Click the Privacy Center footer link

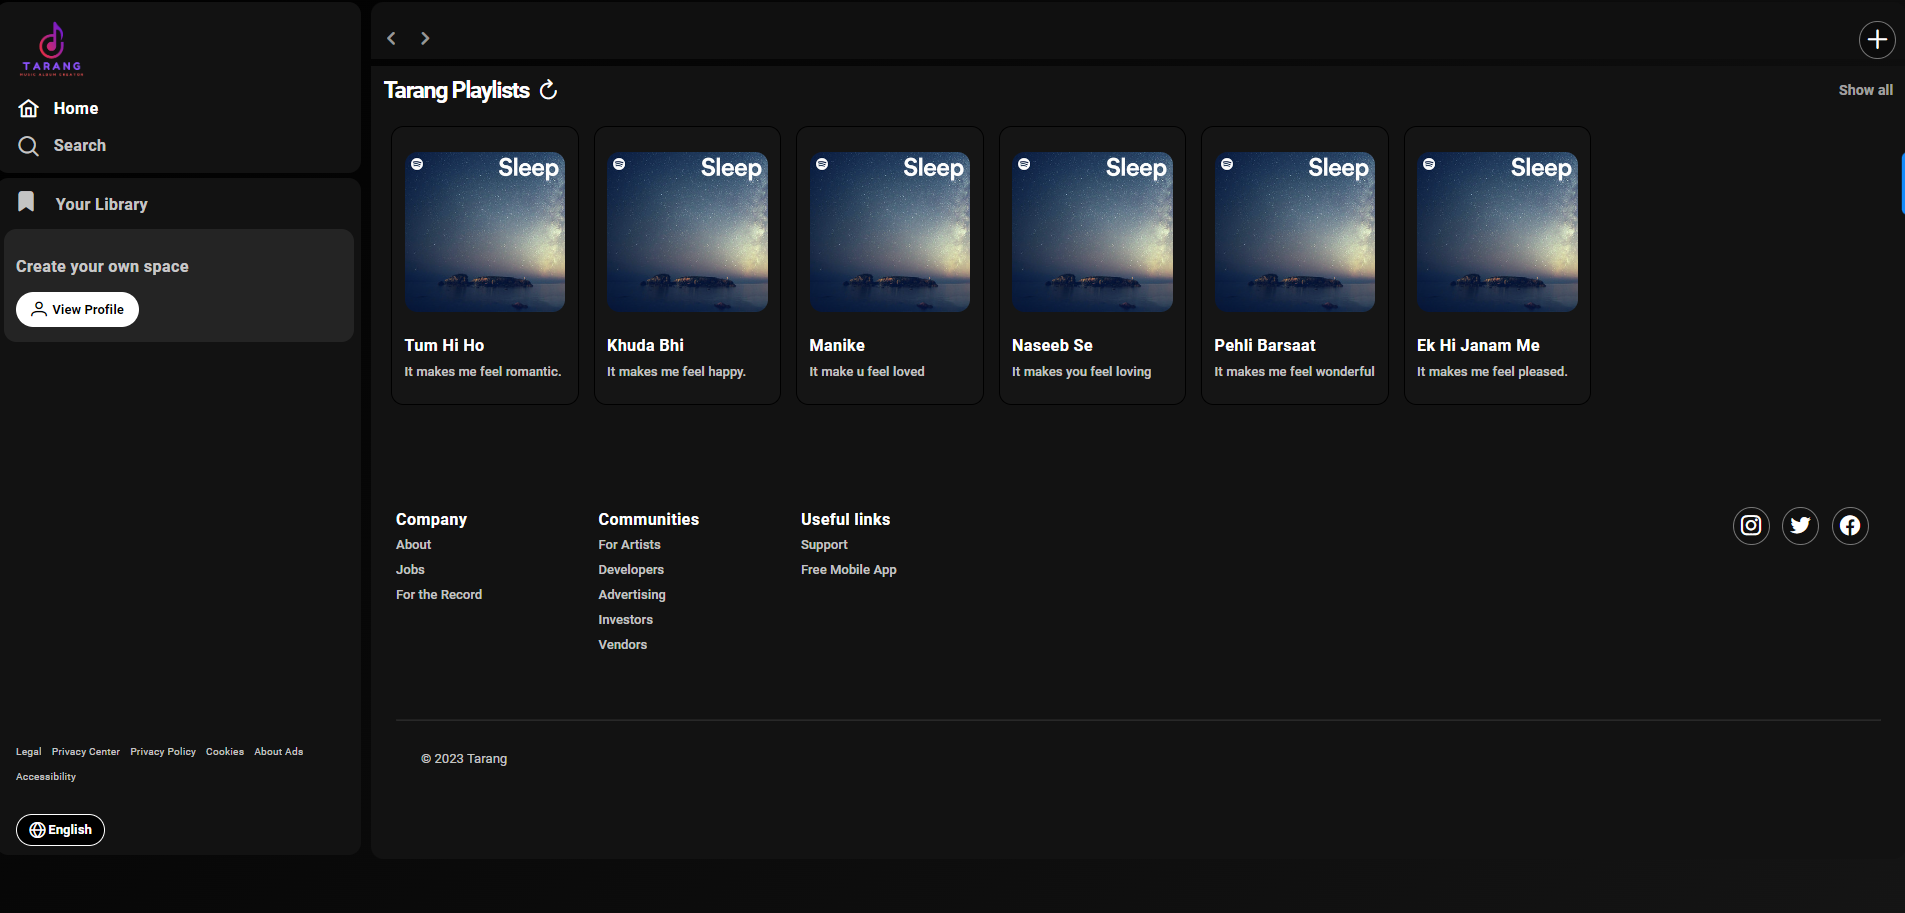click(x=86, y=752)
